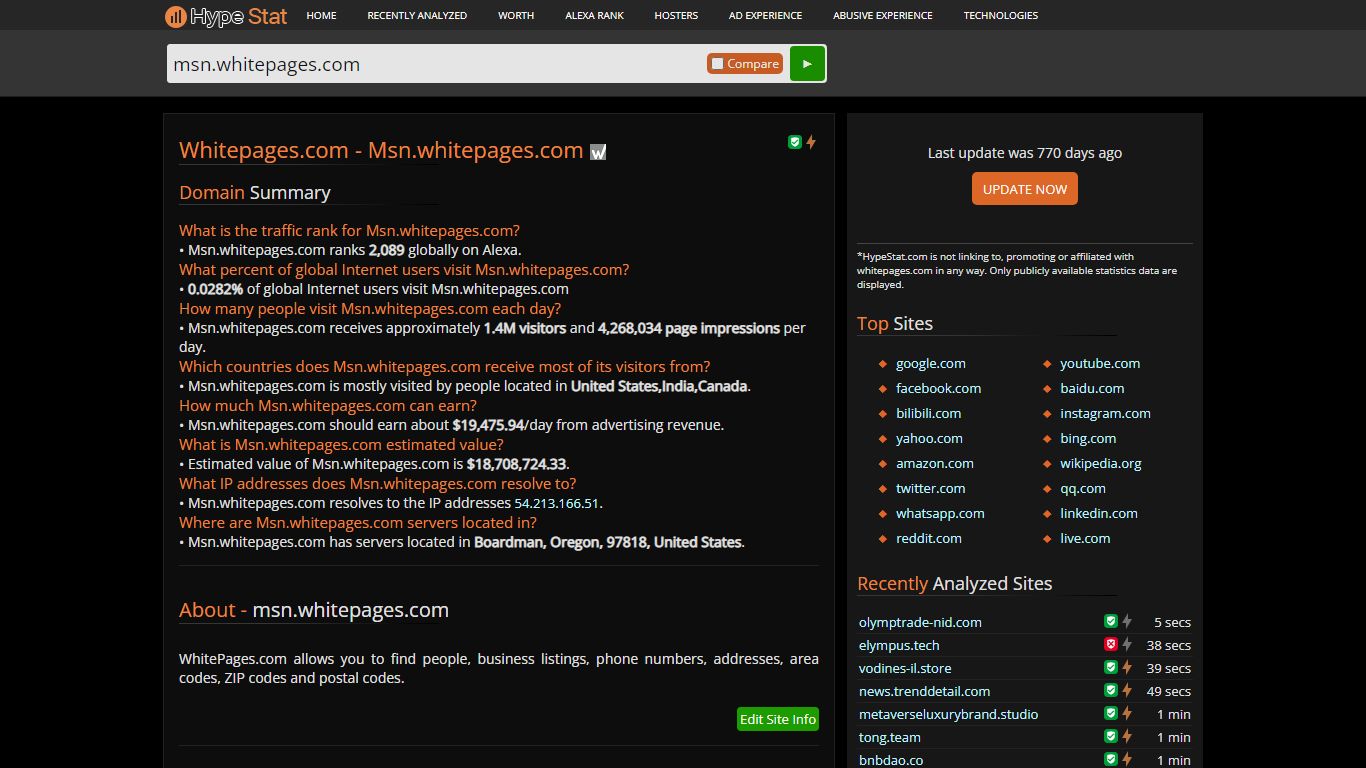Open youtube.com in Top Sites
Viewport: 1366px width, 768px height.
1100,363
